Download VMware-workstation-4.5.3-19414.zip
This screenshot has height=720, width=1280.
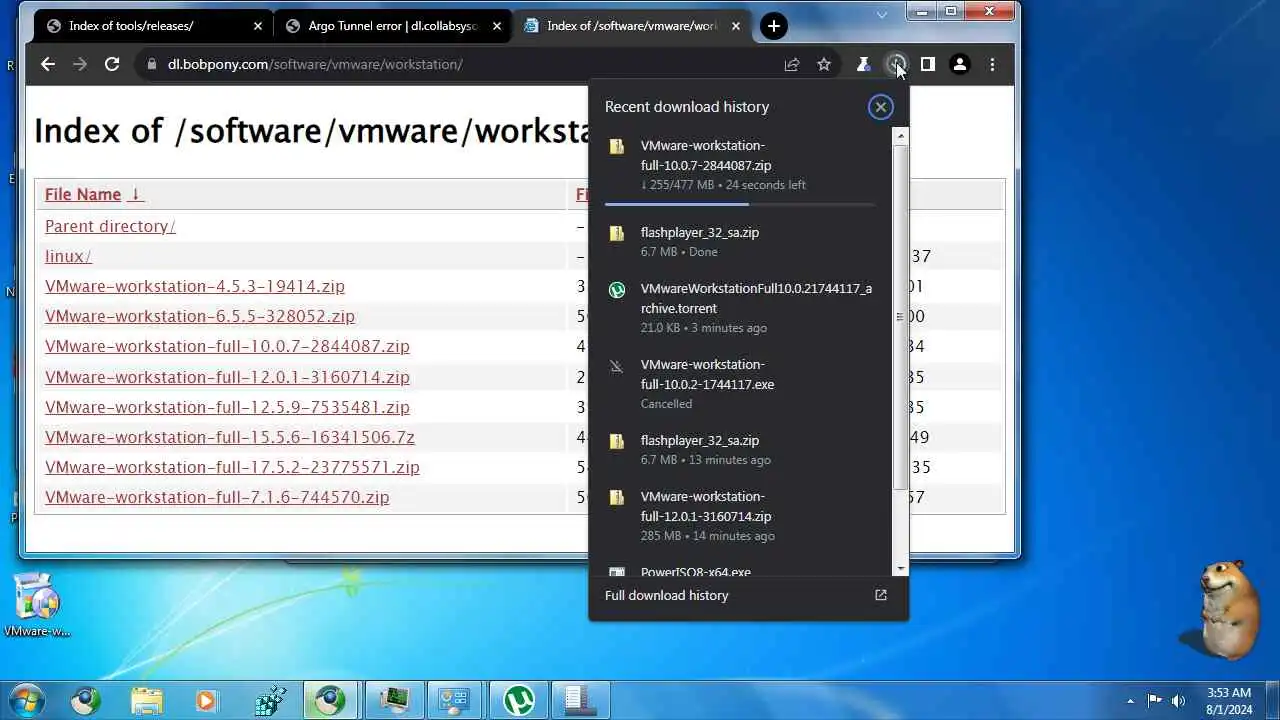(x=195, y=286)
